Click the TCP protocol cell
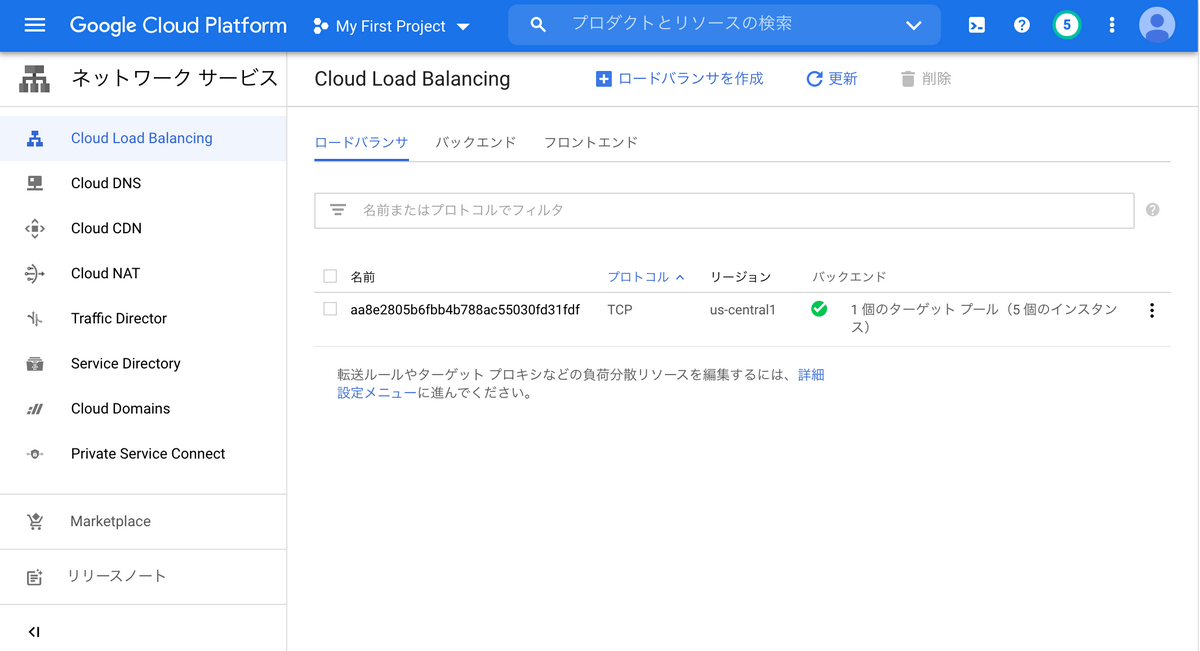1200x651 pixels. [x=620, y=310]
